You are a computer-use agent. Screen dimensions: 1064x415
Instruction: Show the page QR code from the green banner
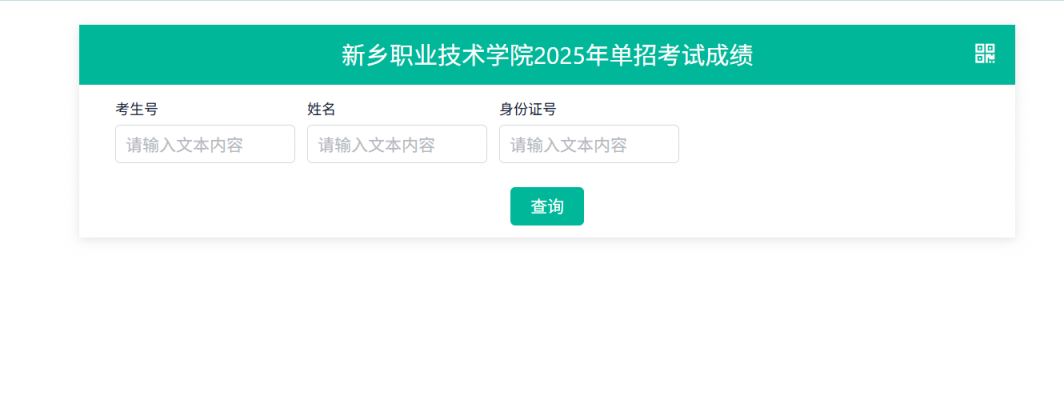985,54
